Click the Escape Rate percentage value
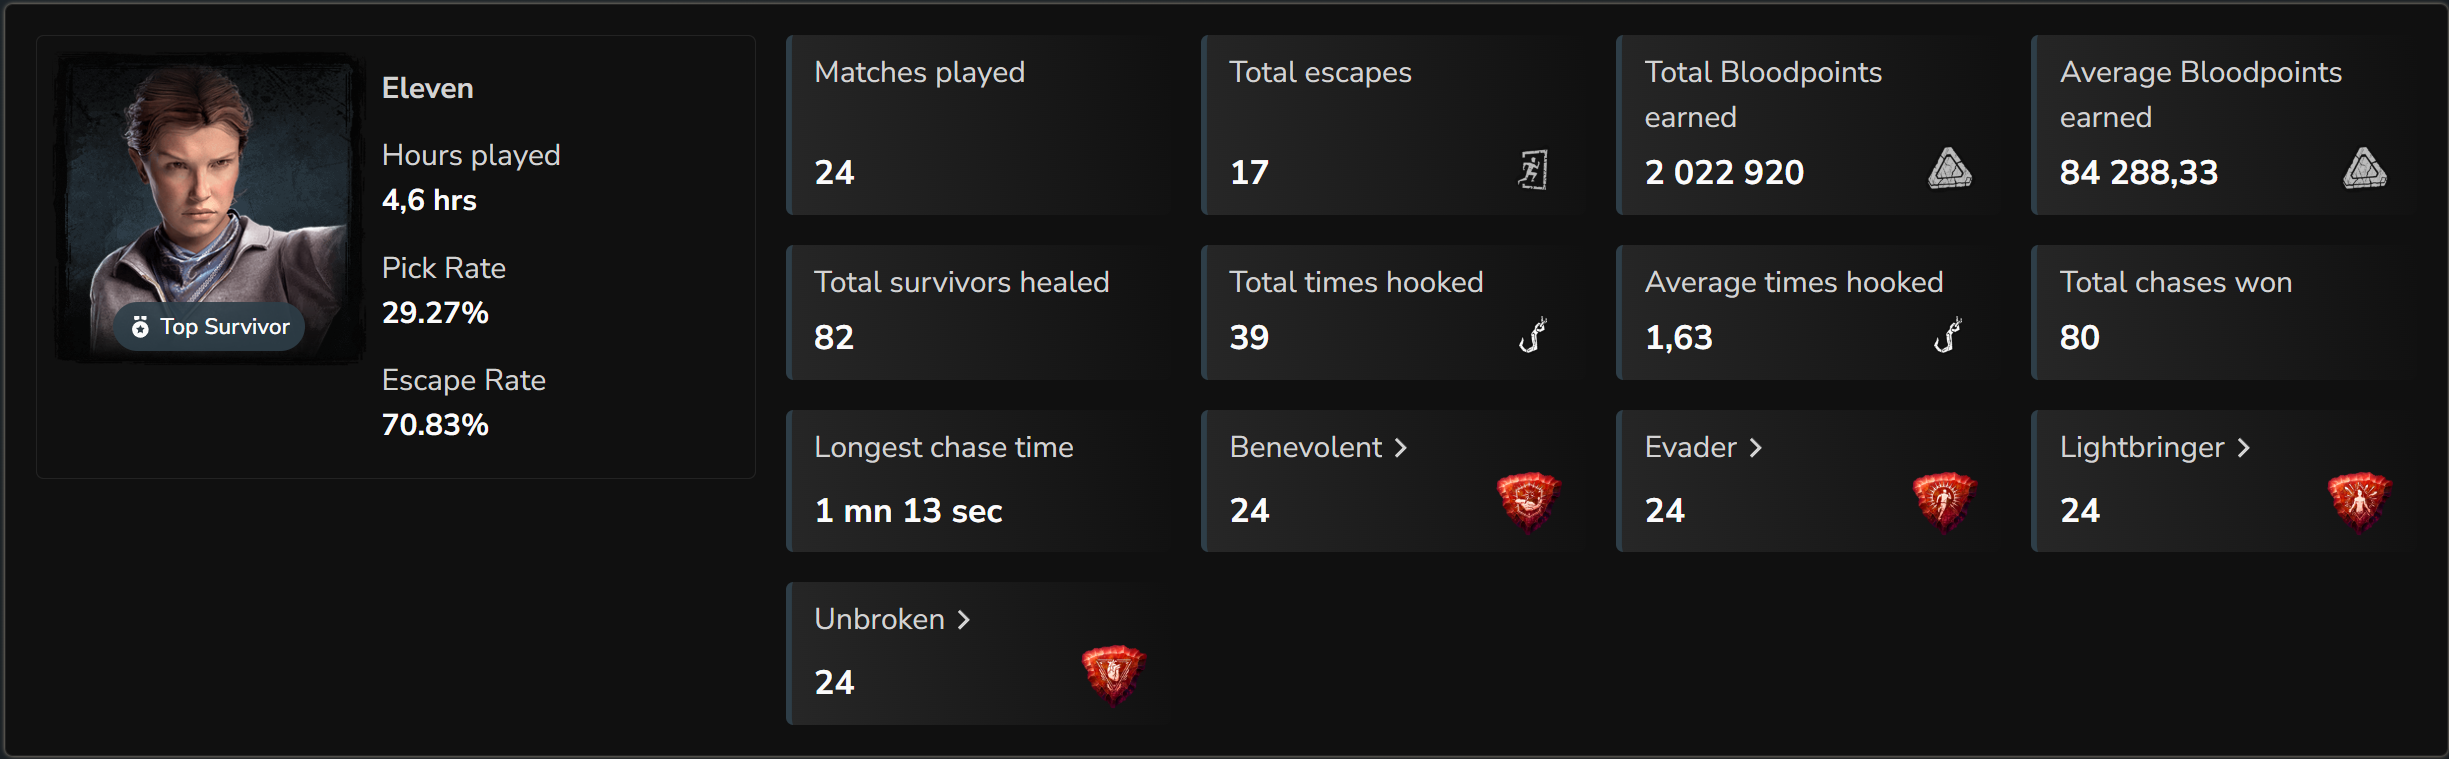Image resolution: width=2449 pixels, height=759 pixels. 435,424
